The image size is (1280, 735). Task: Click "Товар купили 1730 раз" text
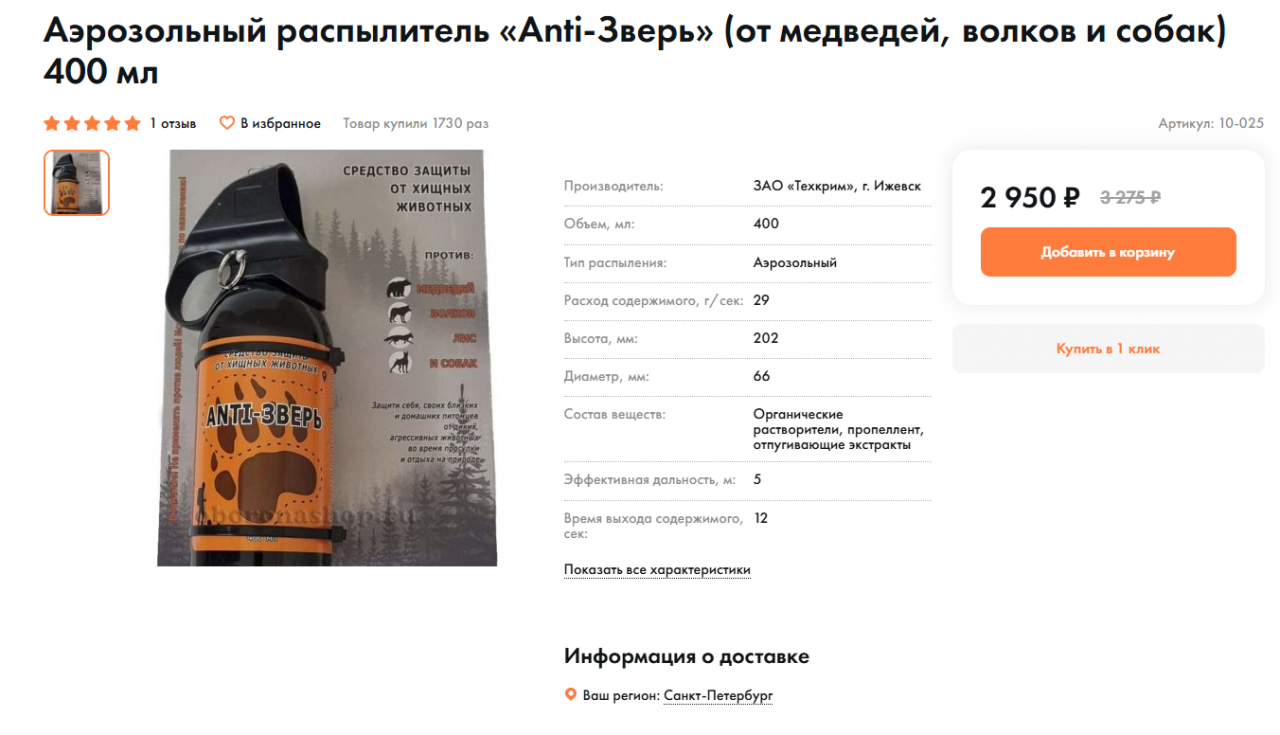[416, 124]
